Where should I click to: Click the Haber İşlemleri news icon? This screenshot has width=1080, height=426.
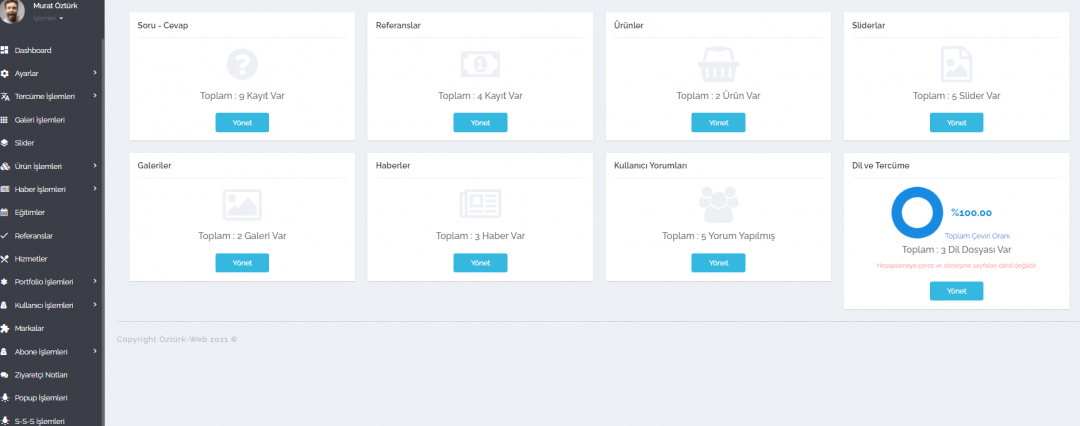4,189
